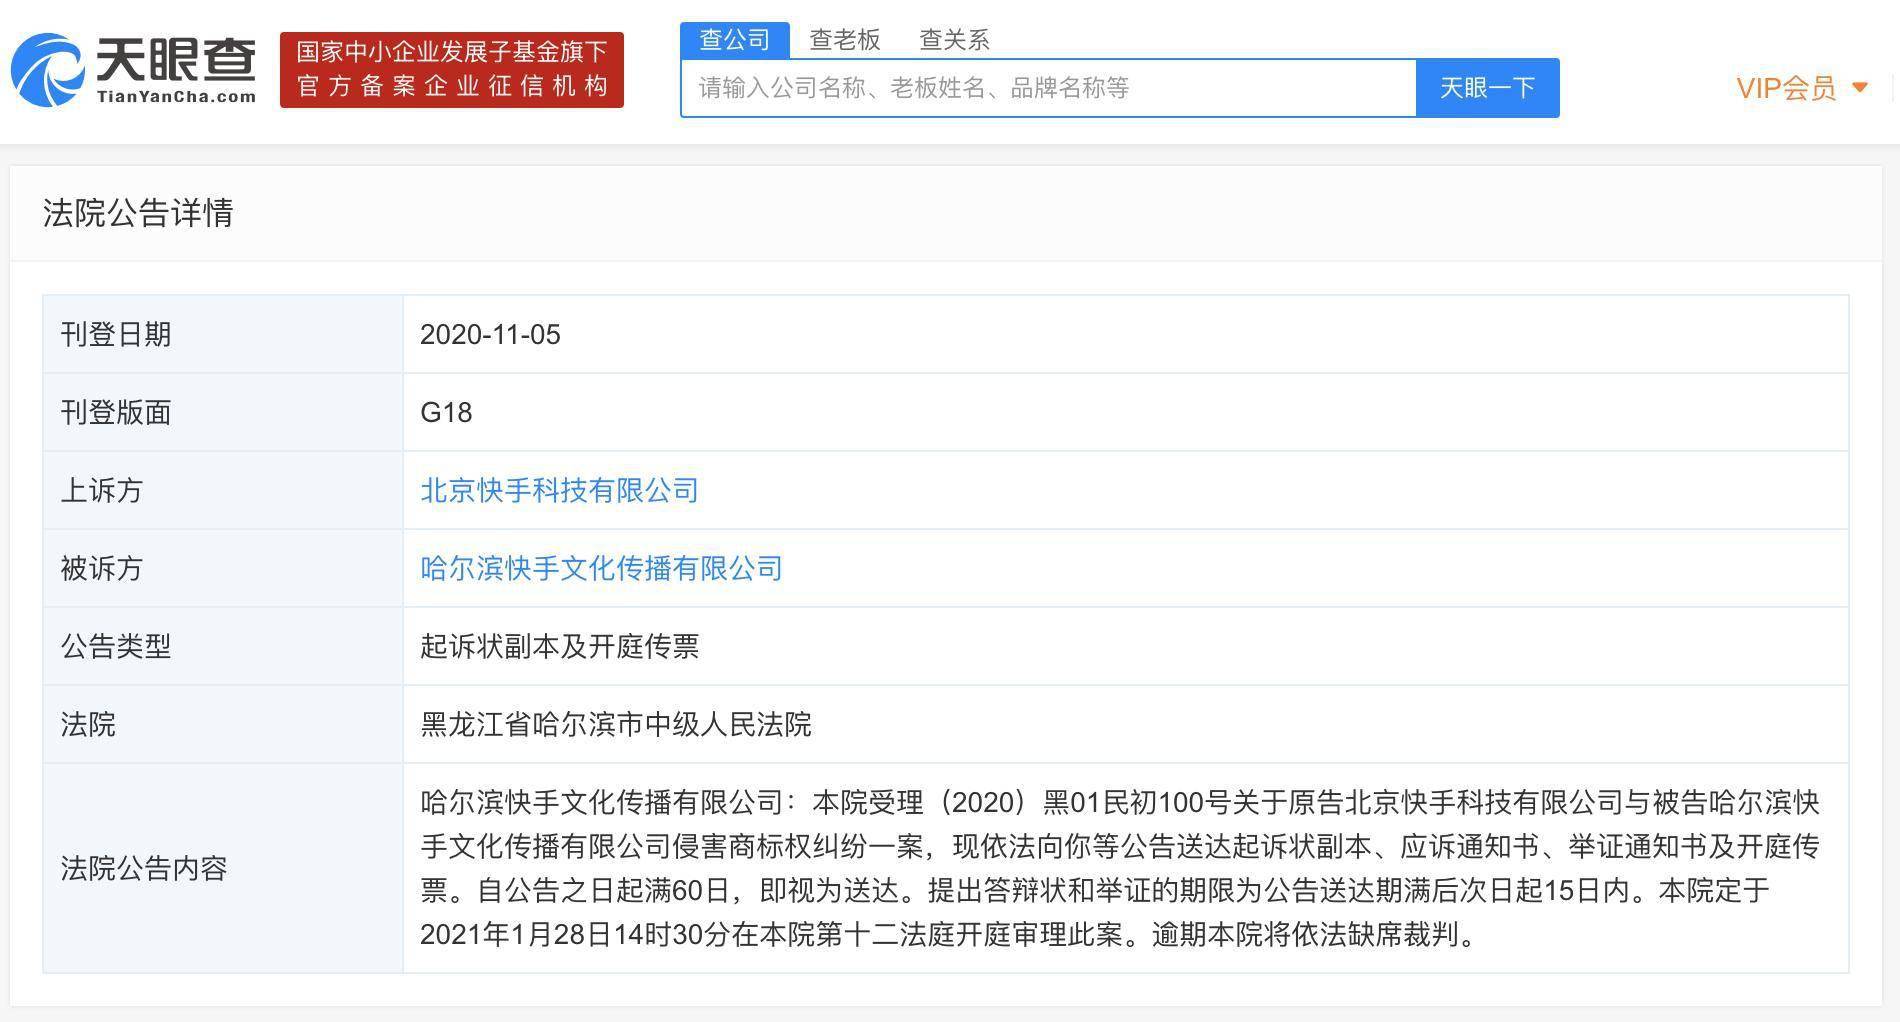
Task: Switch to the 查老板 tab
Action: (x=844, y=40)
